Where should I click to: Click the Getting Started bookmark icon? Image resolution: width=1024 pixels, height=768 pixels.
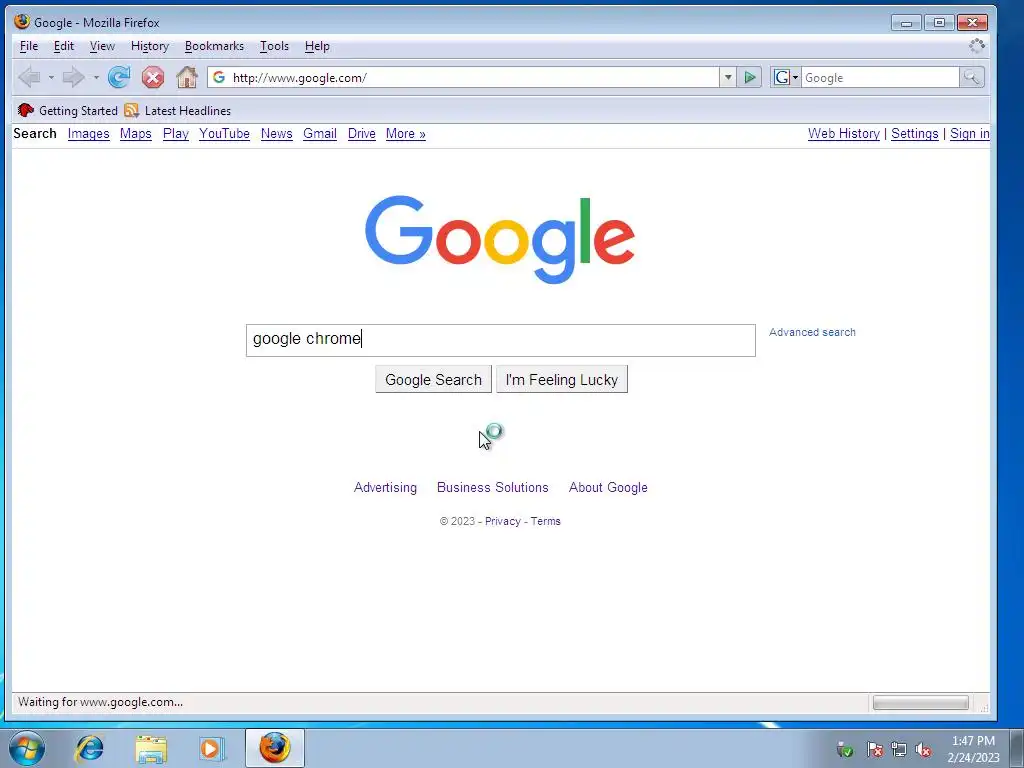[x=25, y=110]
